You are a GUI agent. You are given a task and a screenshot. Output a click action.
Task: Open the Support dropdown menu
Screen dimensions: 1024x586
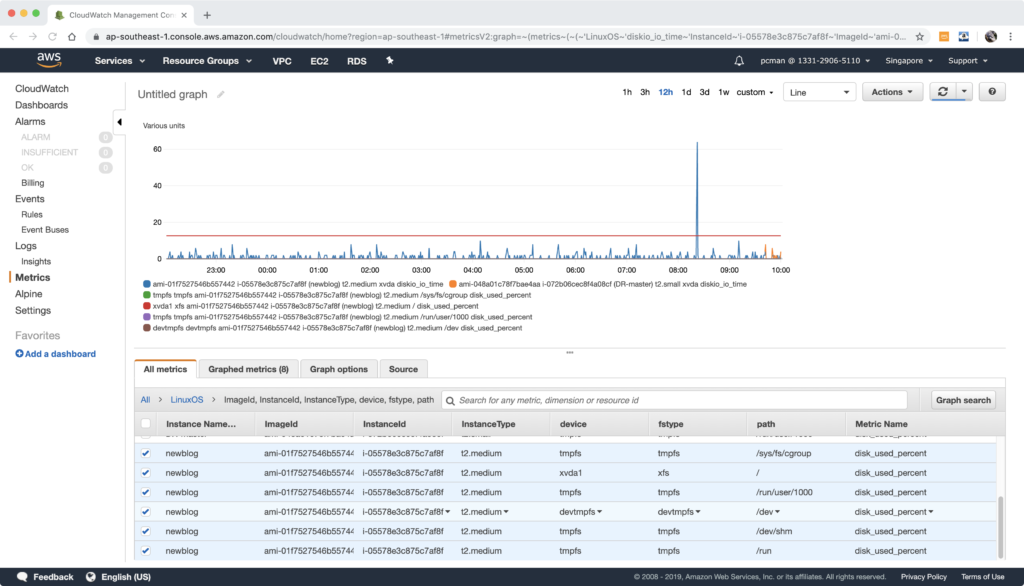point(968,61)
